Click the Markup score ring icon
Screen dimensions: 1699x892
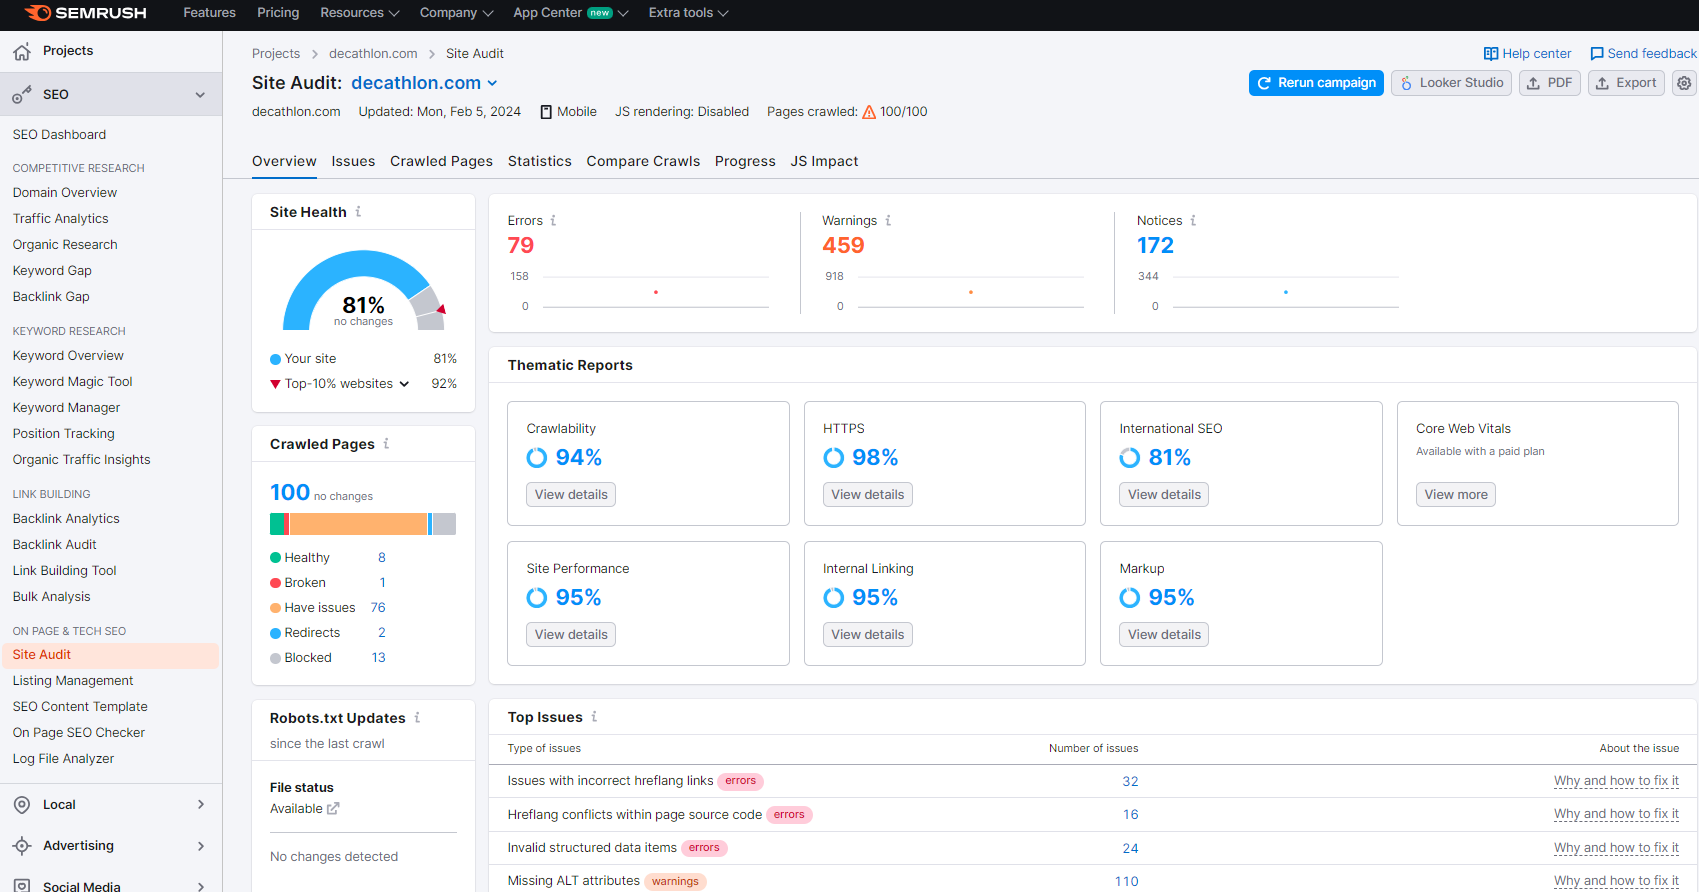(1130, 598)
